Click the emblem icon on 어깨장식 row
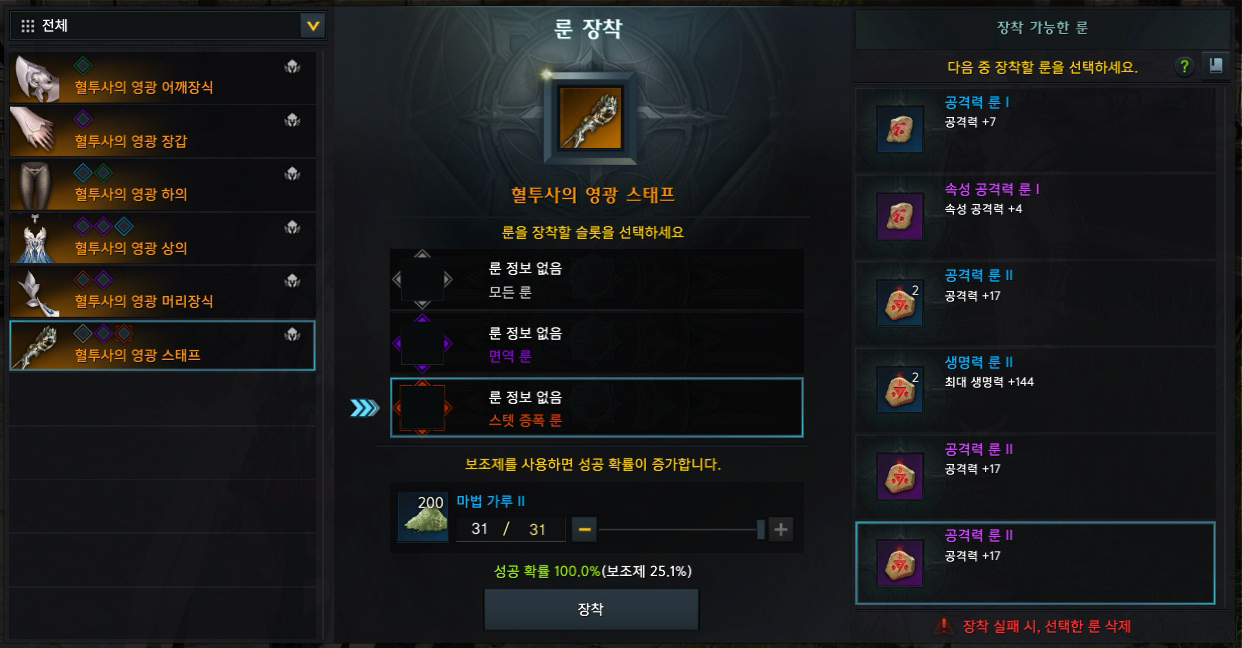Image resolution: width=1242 pixels, height=648 pixels. [x=292, y=67]
